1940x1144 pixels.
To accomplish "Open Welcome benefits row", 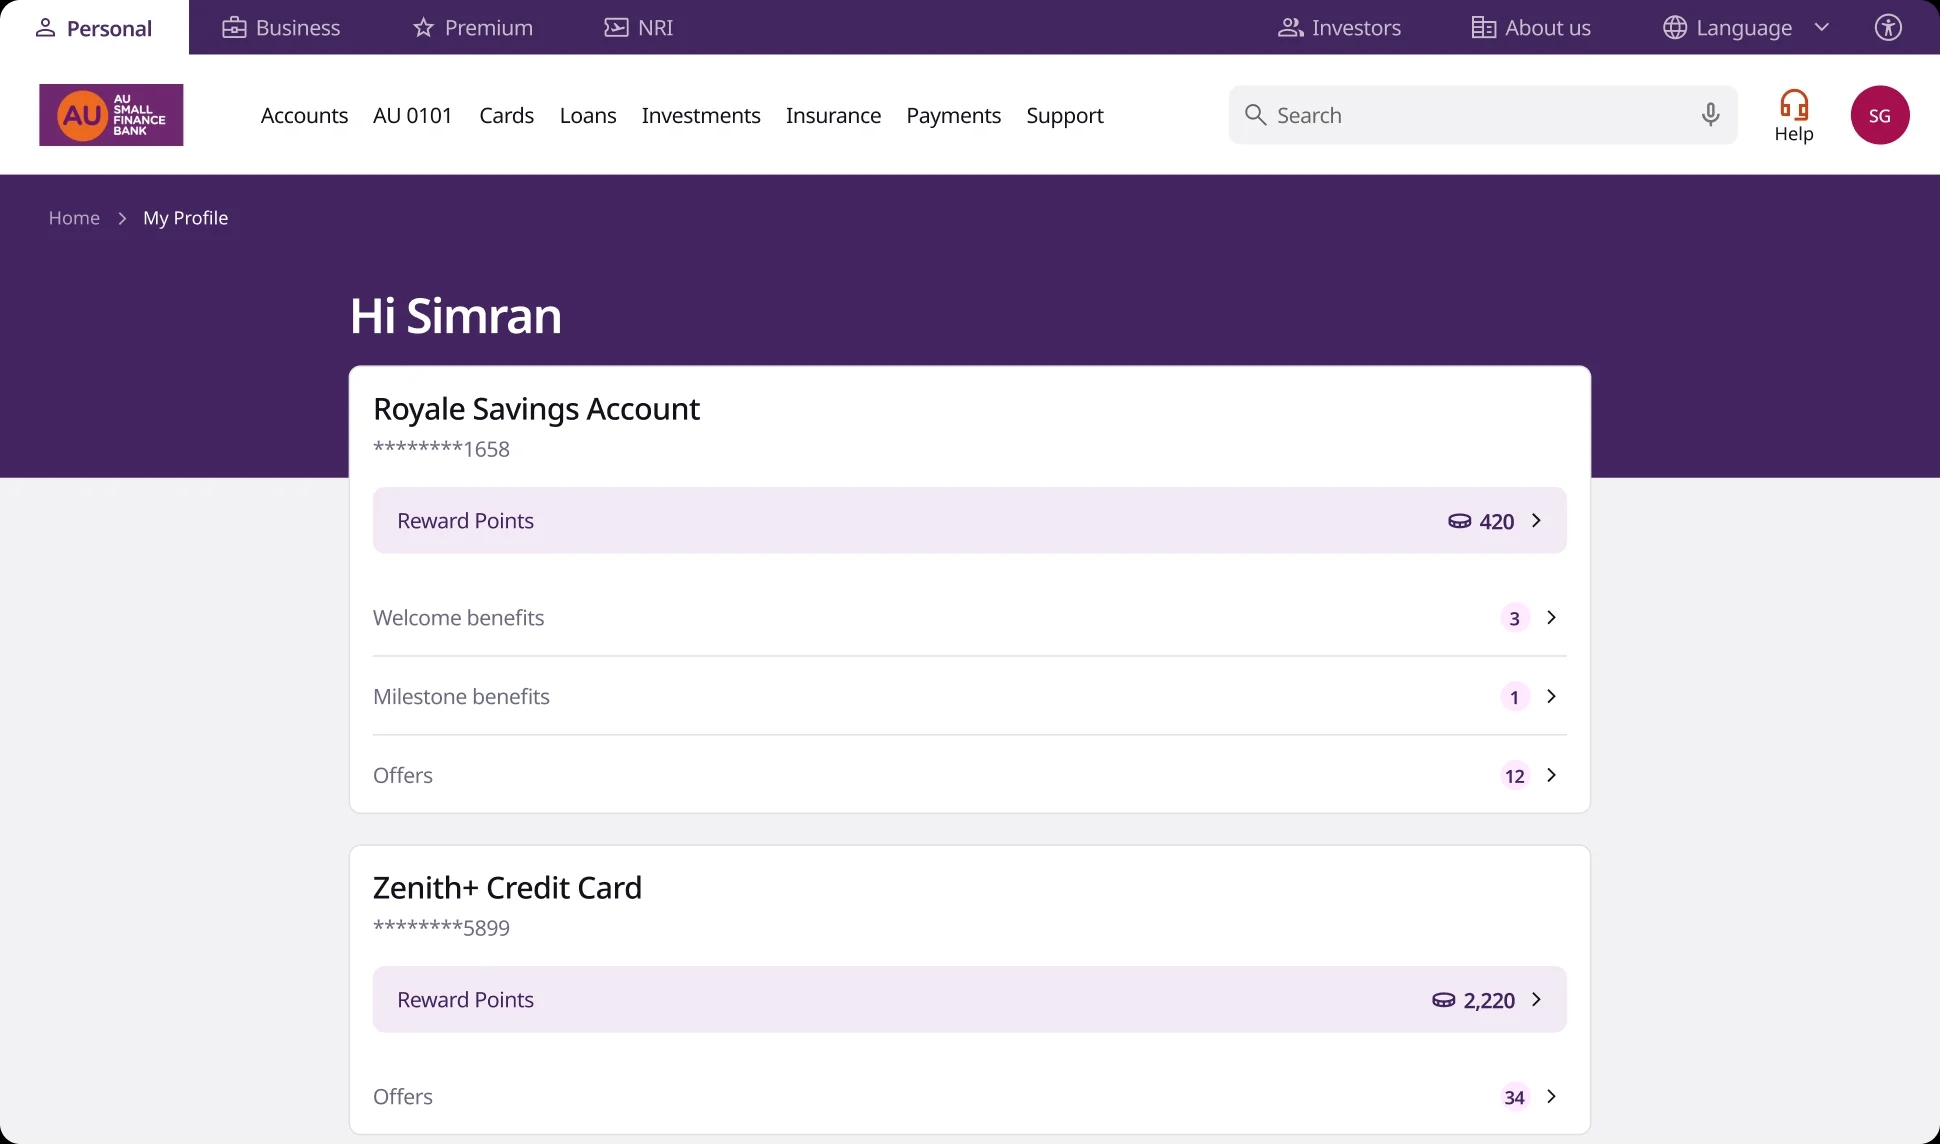I will click(x=969, y=617).
